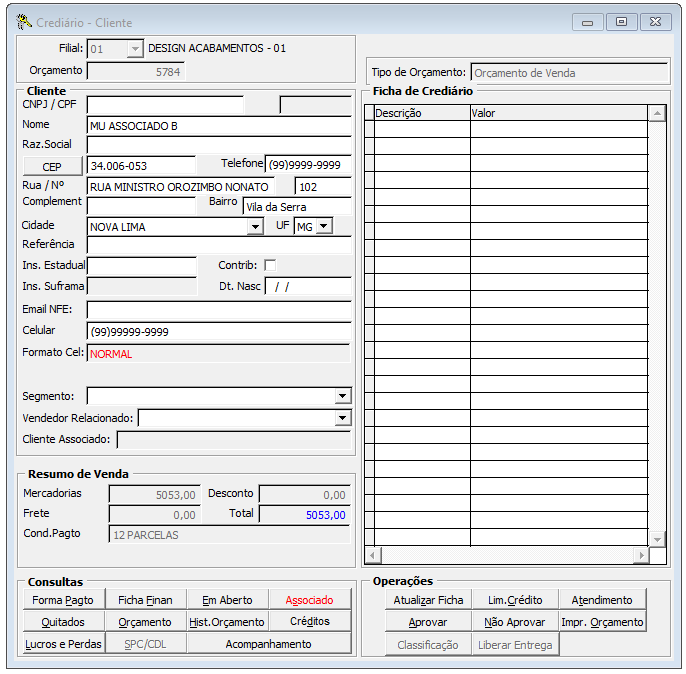686x674 pixels.
Task: Click the Ficha Finan button
Action: pyautogui.click(x=145, y=600)
